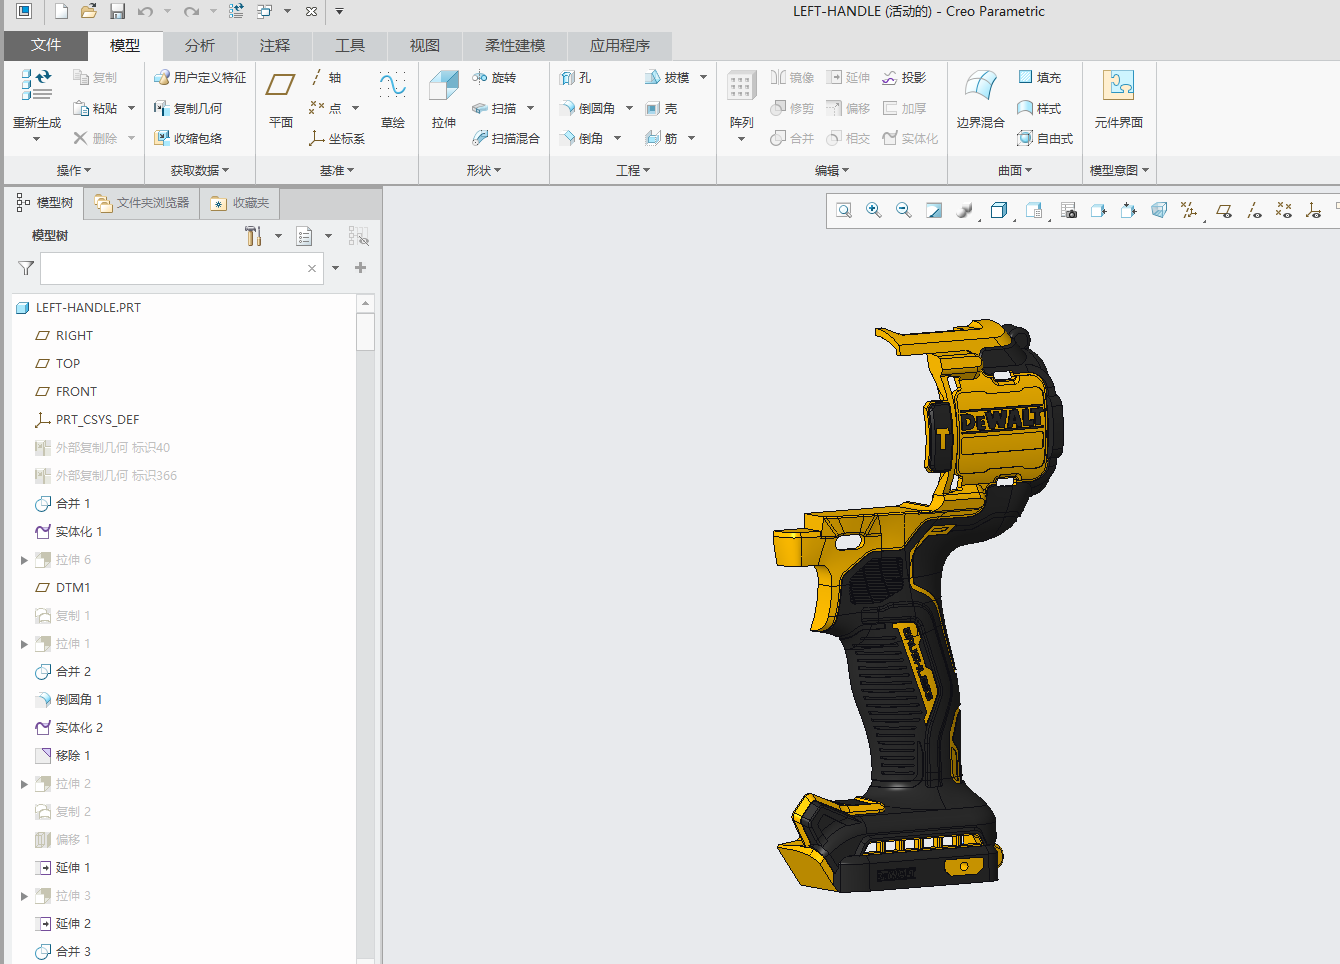
Task: Toggle datum axis display on
Action: [1254, 211]
